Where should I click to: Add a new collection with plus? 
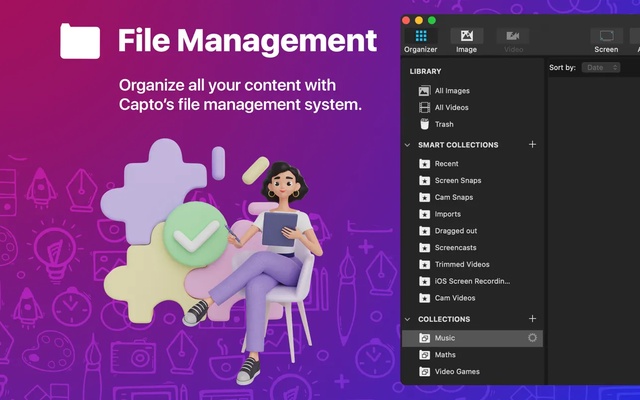532,319
